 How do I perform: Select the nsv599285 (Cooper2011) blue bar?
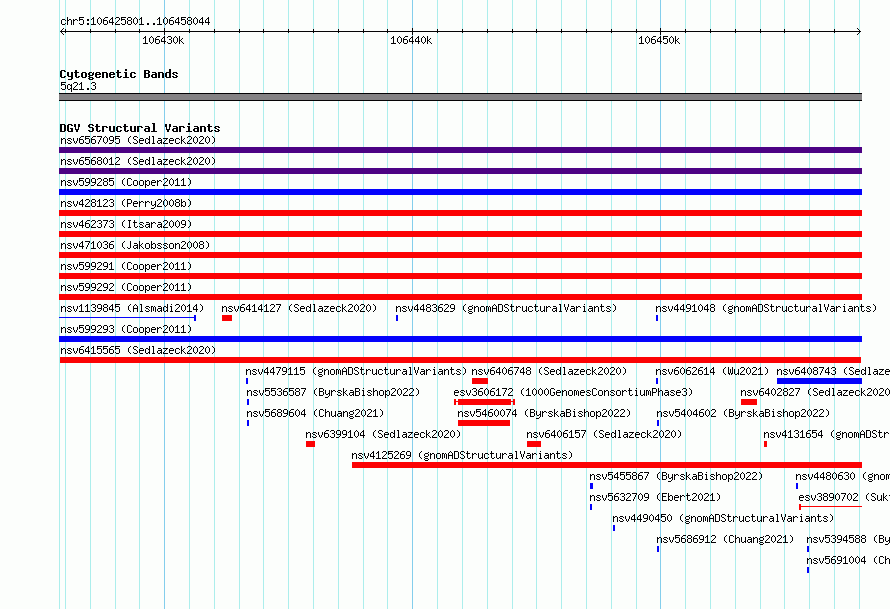click(460, 192)
